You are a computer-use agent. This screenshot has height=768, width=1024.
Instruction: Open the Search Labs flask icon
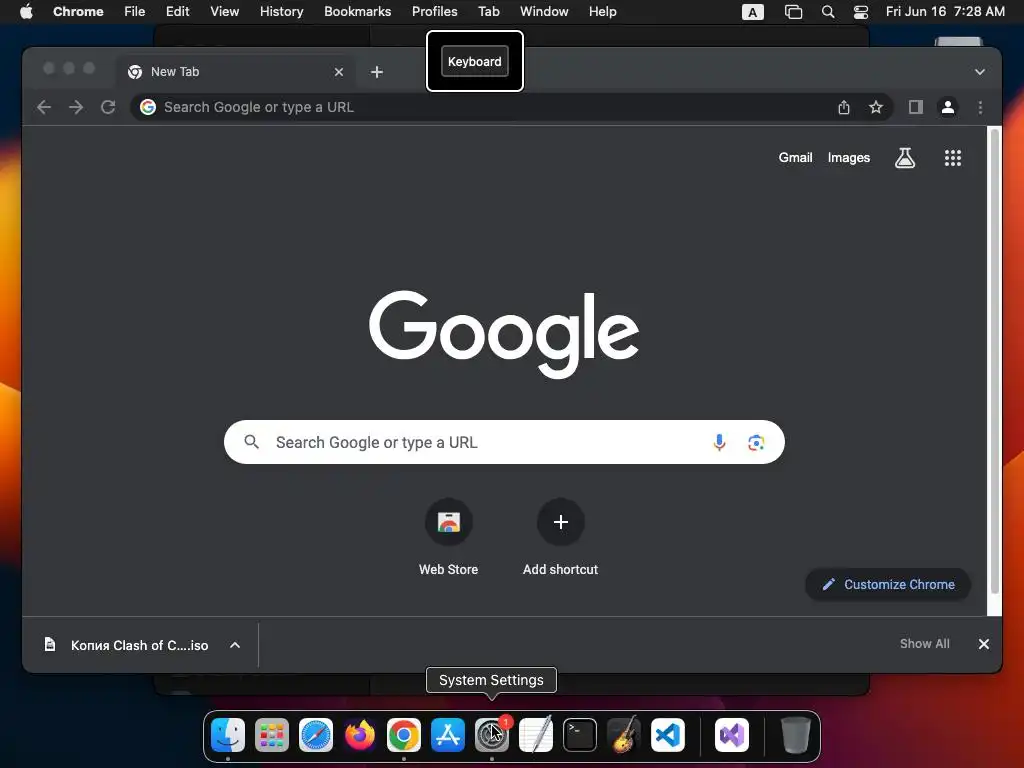(x=904, y=157)
